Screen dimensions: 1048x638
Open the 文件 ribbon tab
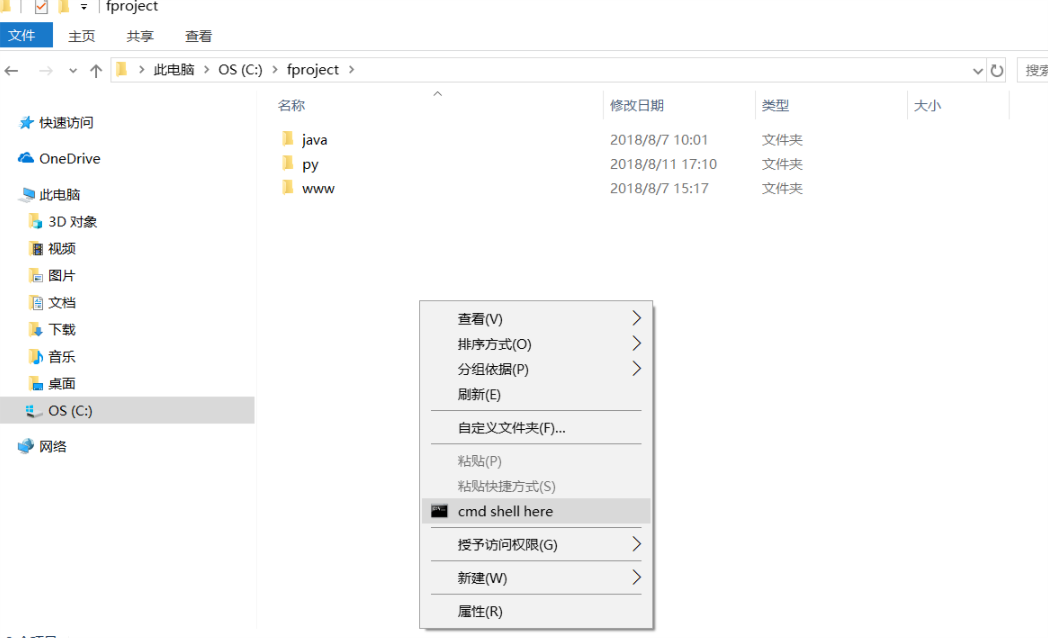pyautogui.click(x=22, y=36)
